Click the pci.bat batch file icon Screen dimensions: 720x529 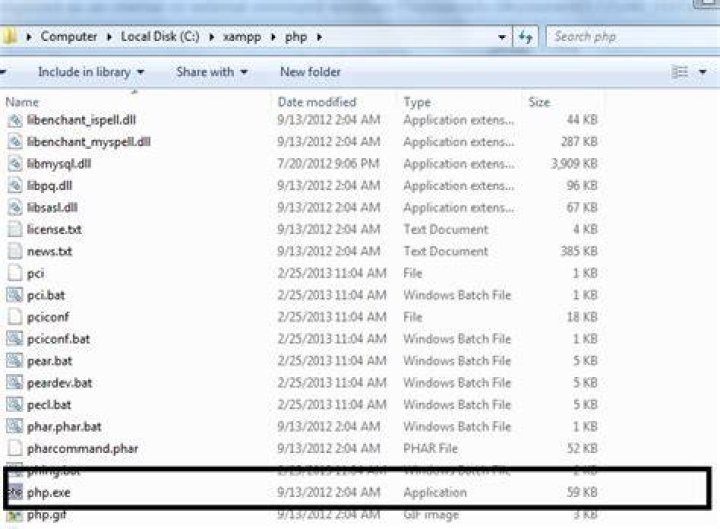click(14, 295)
